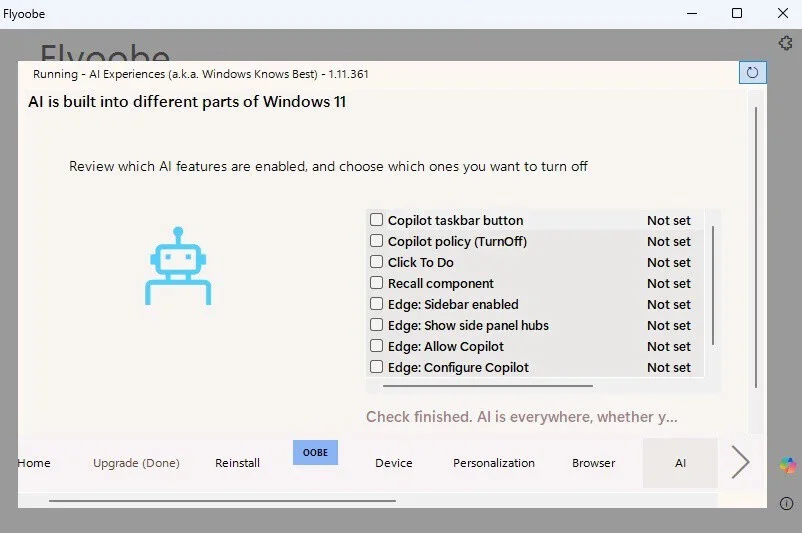This screenshot has height=533, width=802.
Task: Click the next arrow chevron in navigation
Action: pos(740,462)
